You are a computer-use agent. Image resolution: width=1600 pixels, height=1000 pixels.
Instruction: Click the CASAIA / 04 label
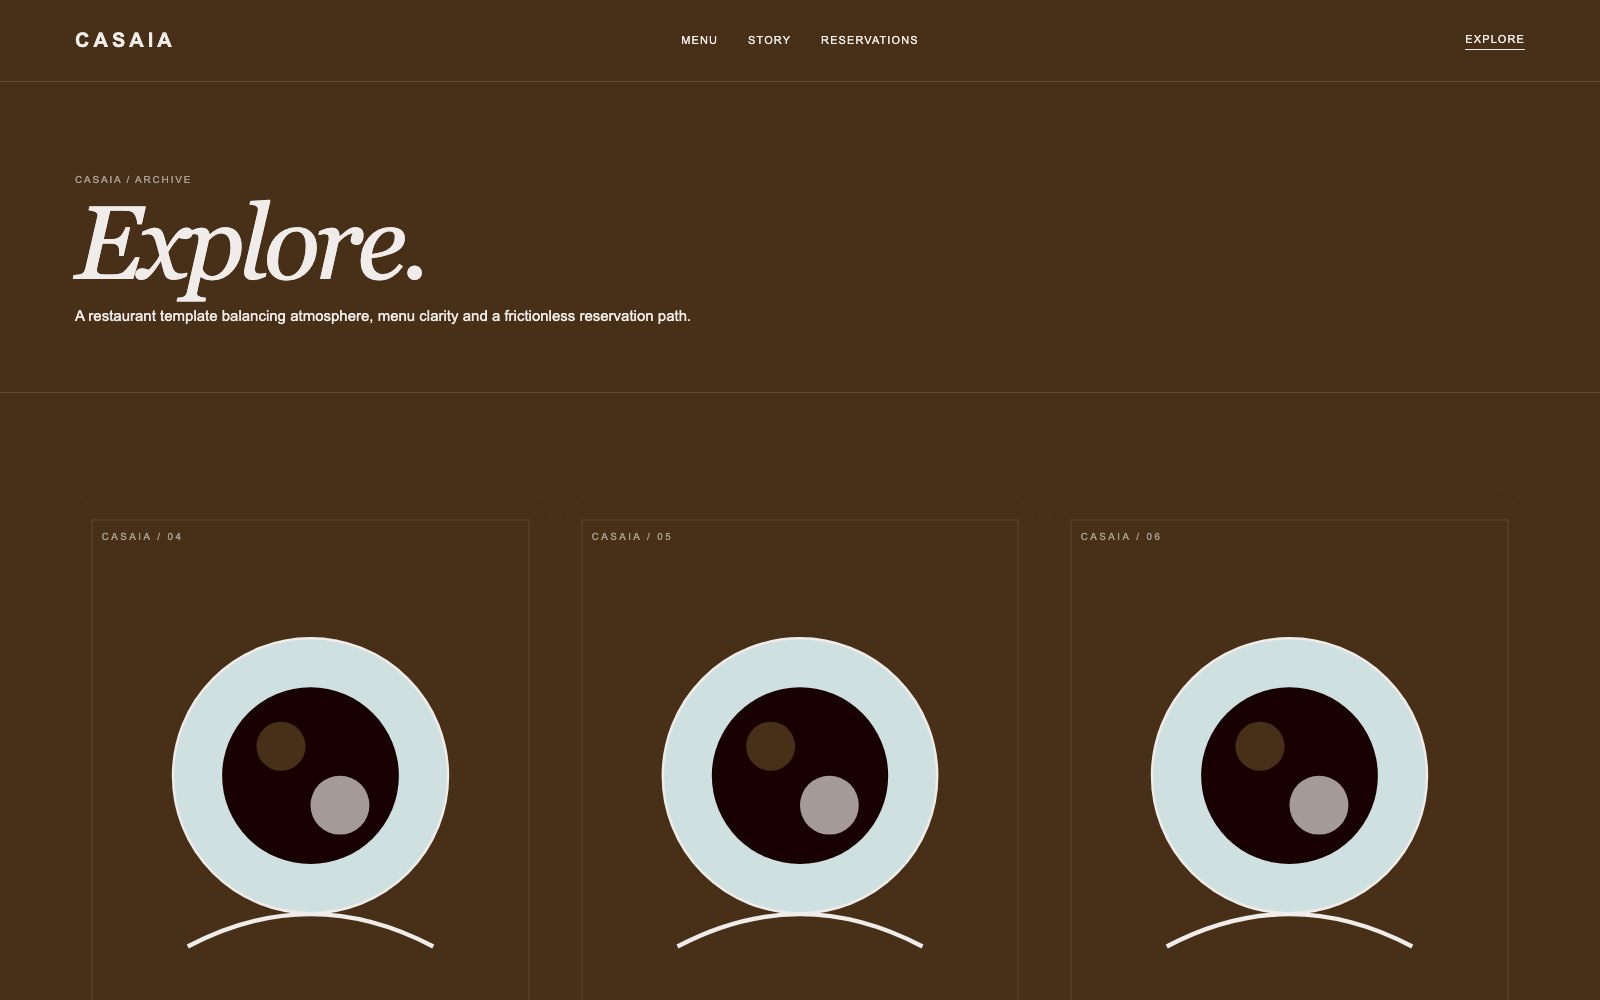point(142,537)
